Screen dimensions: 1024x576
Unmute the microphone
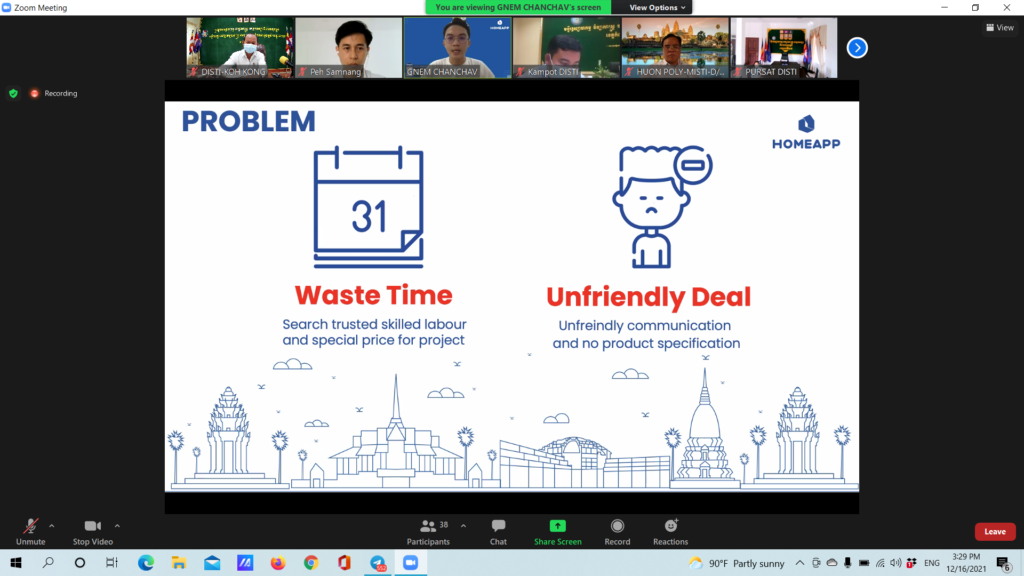click(x=30, y=527)
